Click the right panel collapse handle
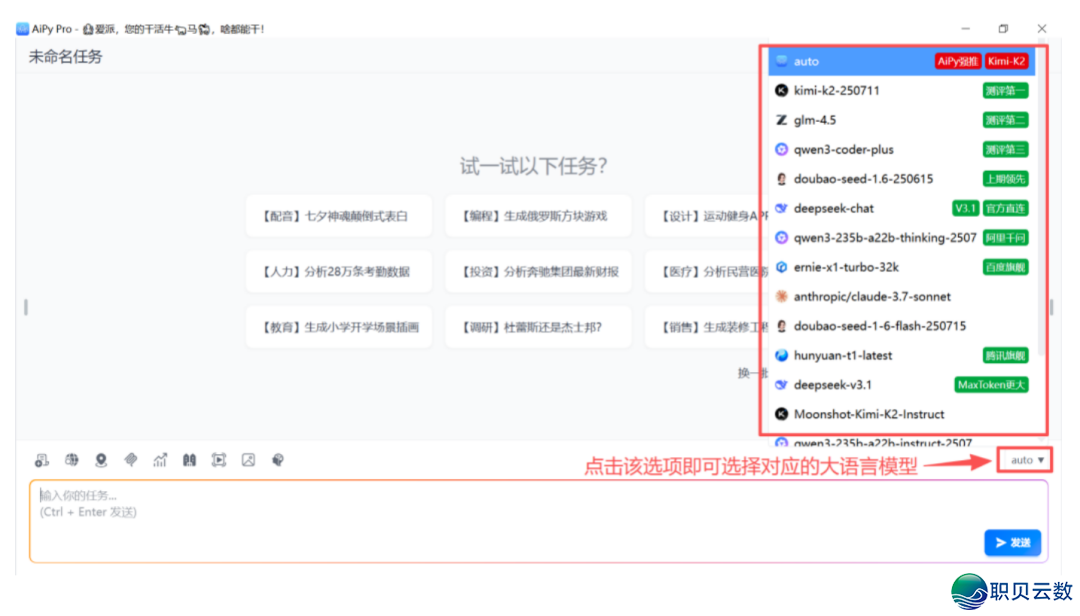This screenshot has width=1080, height=616. coord(1051,307)
